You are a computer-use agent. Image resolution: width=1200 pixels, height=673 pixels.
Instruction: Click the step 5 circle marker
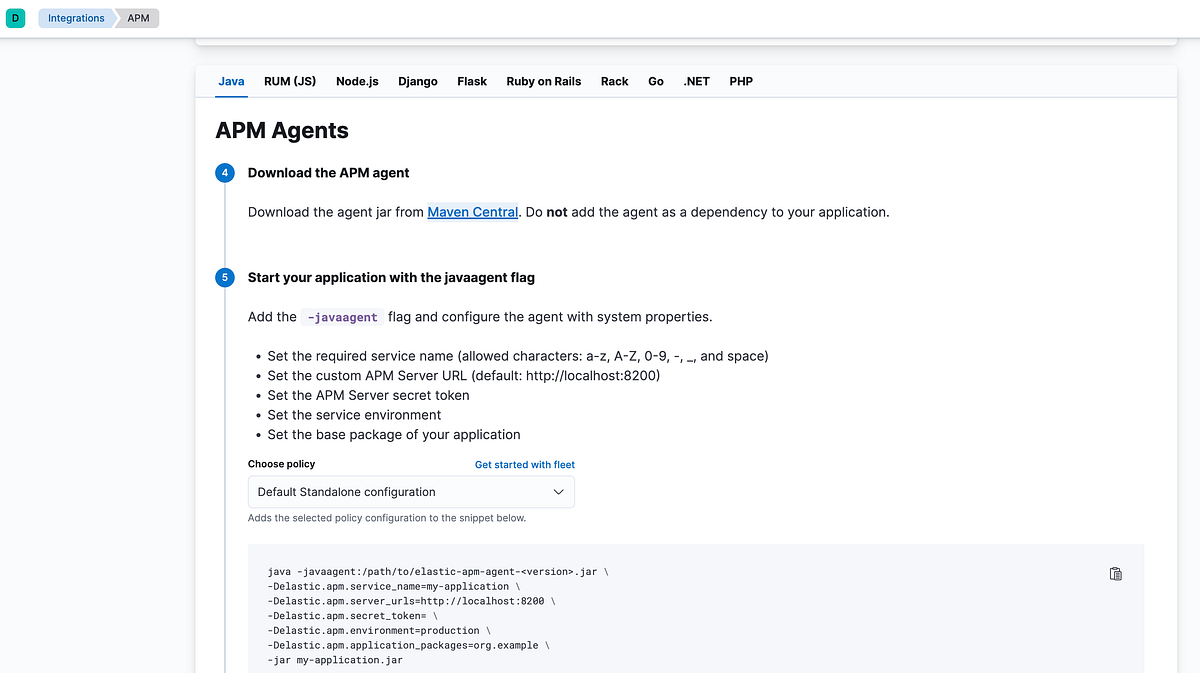[225, 277]
